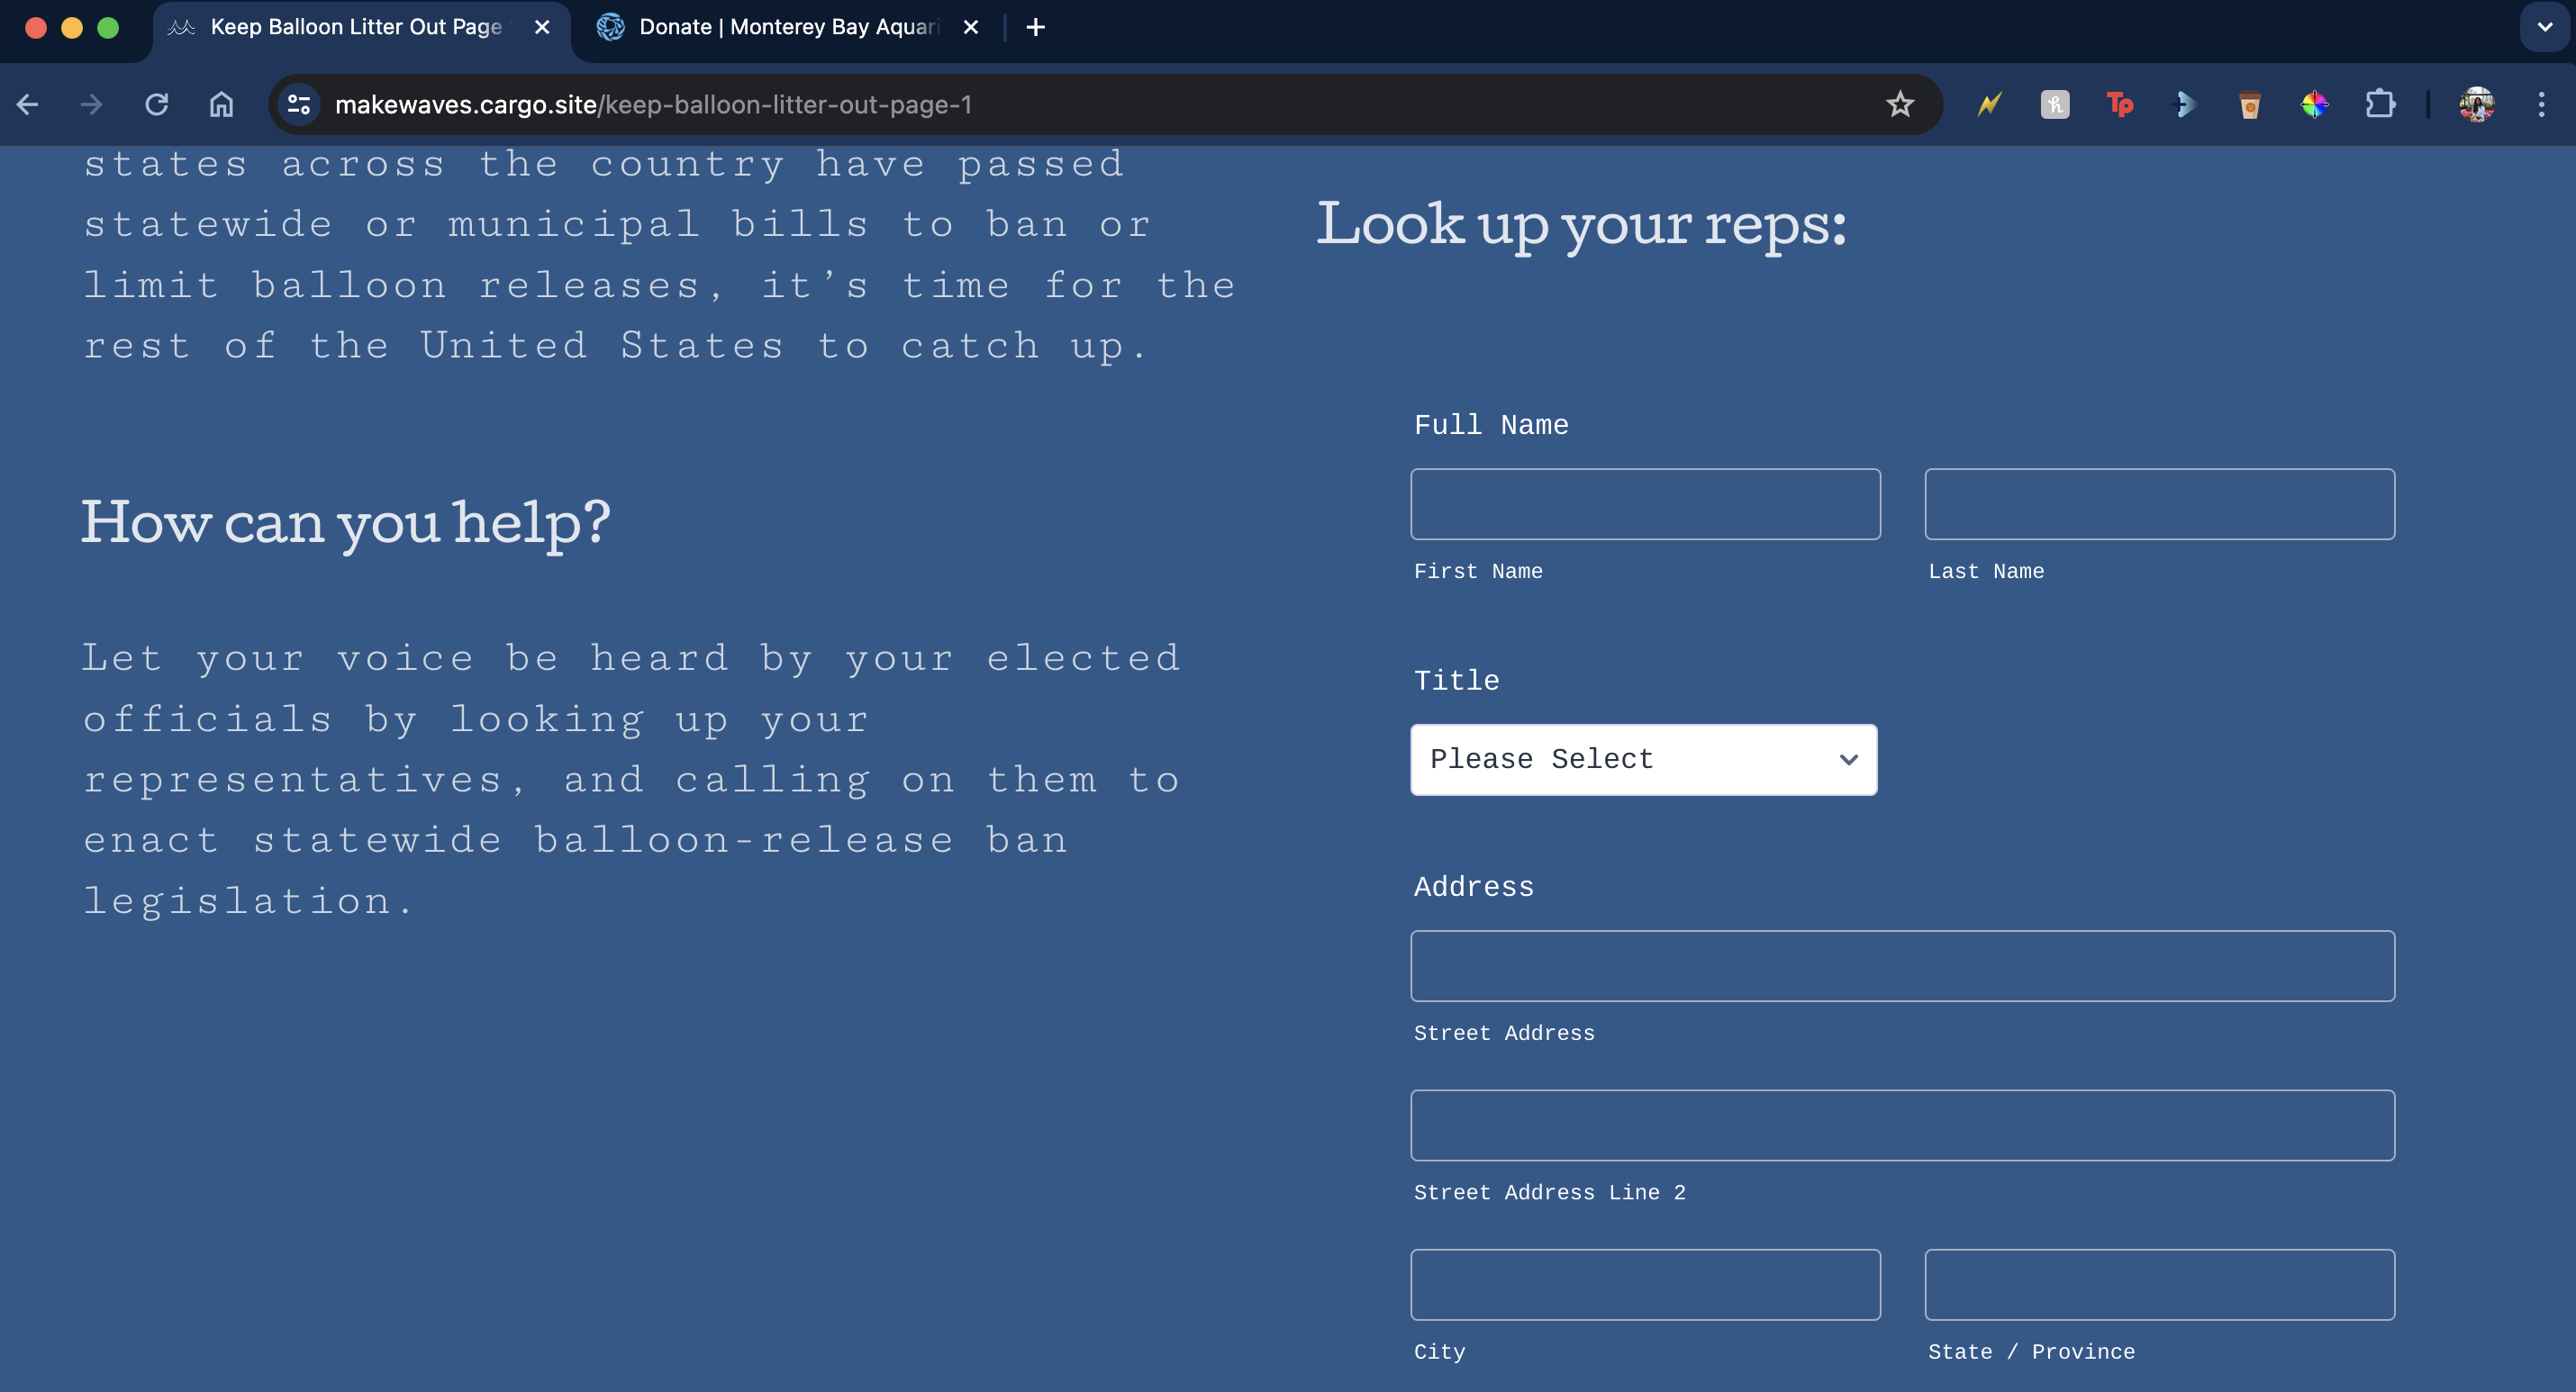The image size is (2576, 1392).
Task: Open the browser home page
Action: coord(221,104)
